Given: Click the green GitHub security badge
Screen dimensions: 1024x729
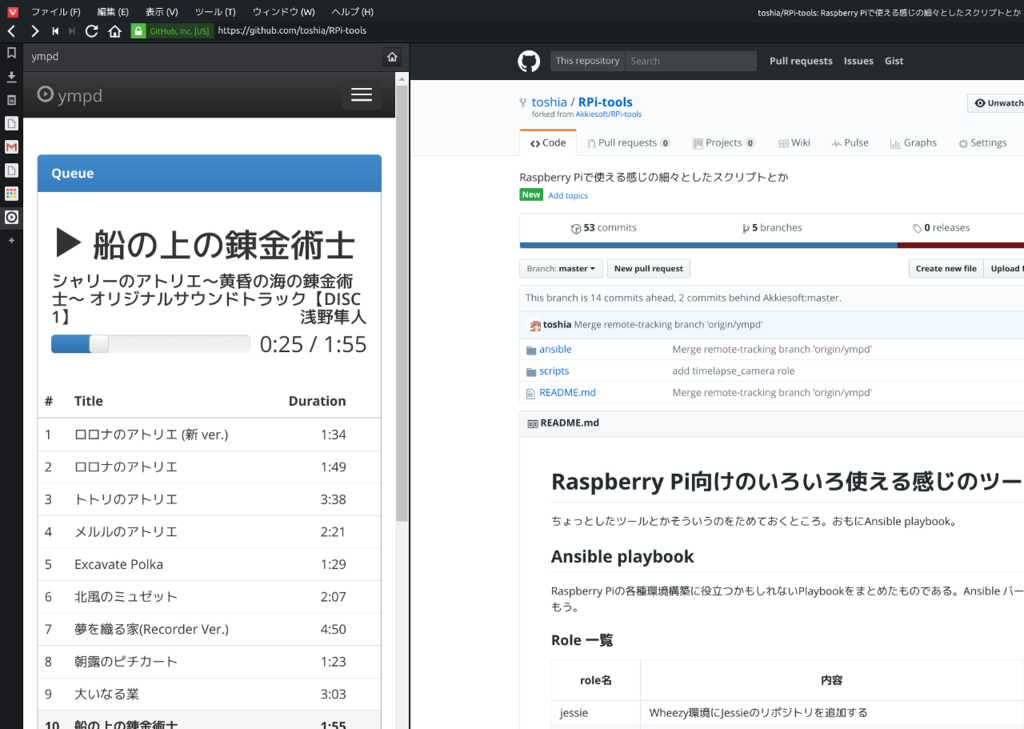Looking at the screenshot, I should (171, 31).
